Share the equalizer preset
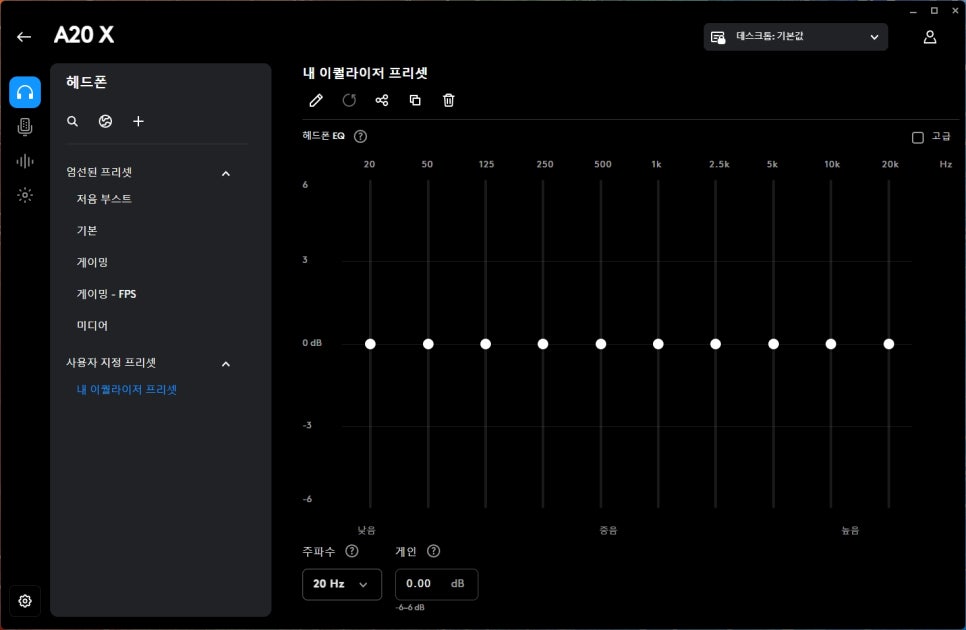Screen dimensions: 966x630 click(382, 100)
